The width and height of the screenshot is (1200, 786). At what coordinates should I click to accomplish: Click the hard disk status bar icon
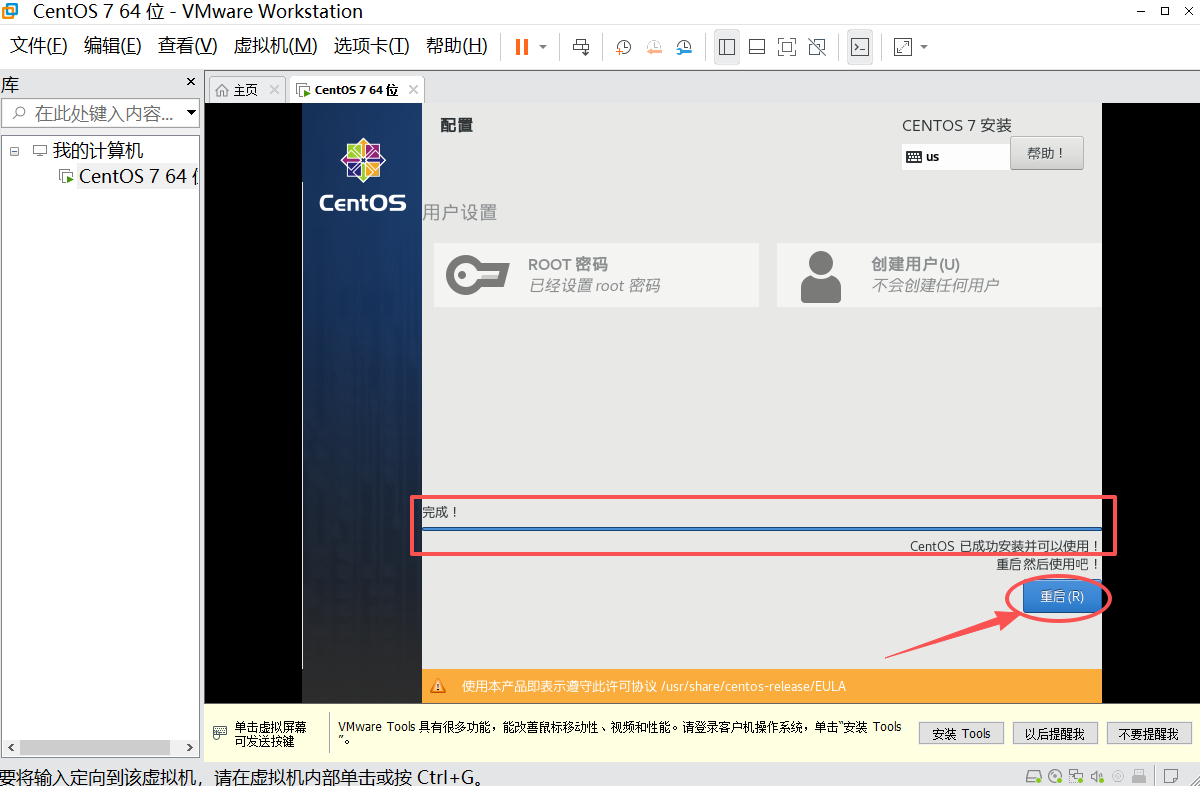[1035, 777]
